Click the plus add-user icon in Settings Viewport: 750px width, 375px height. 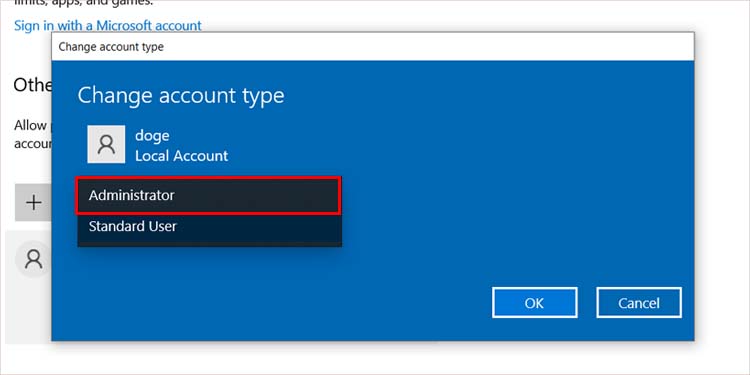(33, 203)
